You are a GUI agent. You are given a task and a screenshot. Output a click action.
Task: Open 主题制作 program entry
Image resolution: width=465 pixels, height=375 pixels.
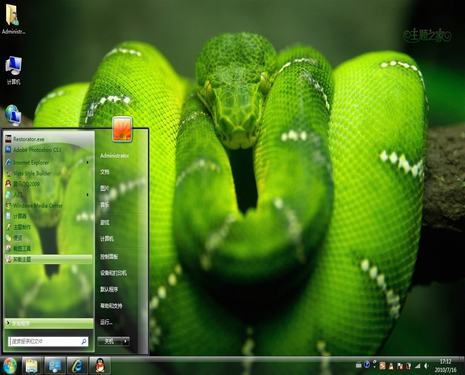coord(49,227)
